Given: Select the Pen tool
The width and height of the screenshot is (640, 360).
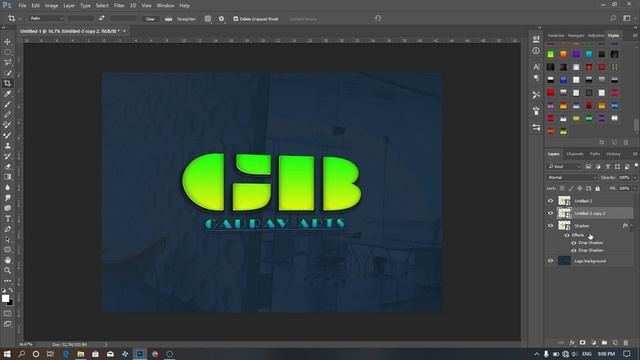Looking at the screenshot, I should pos(7,229).
